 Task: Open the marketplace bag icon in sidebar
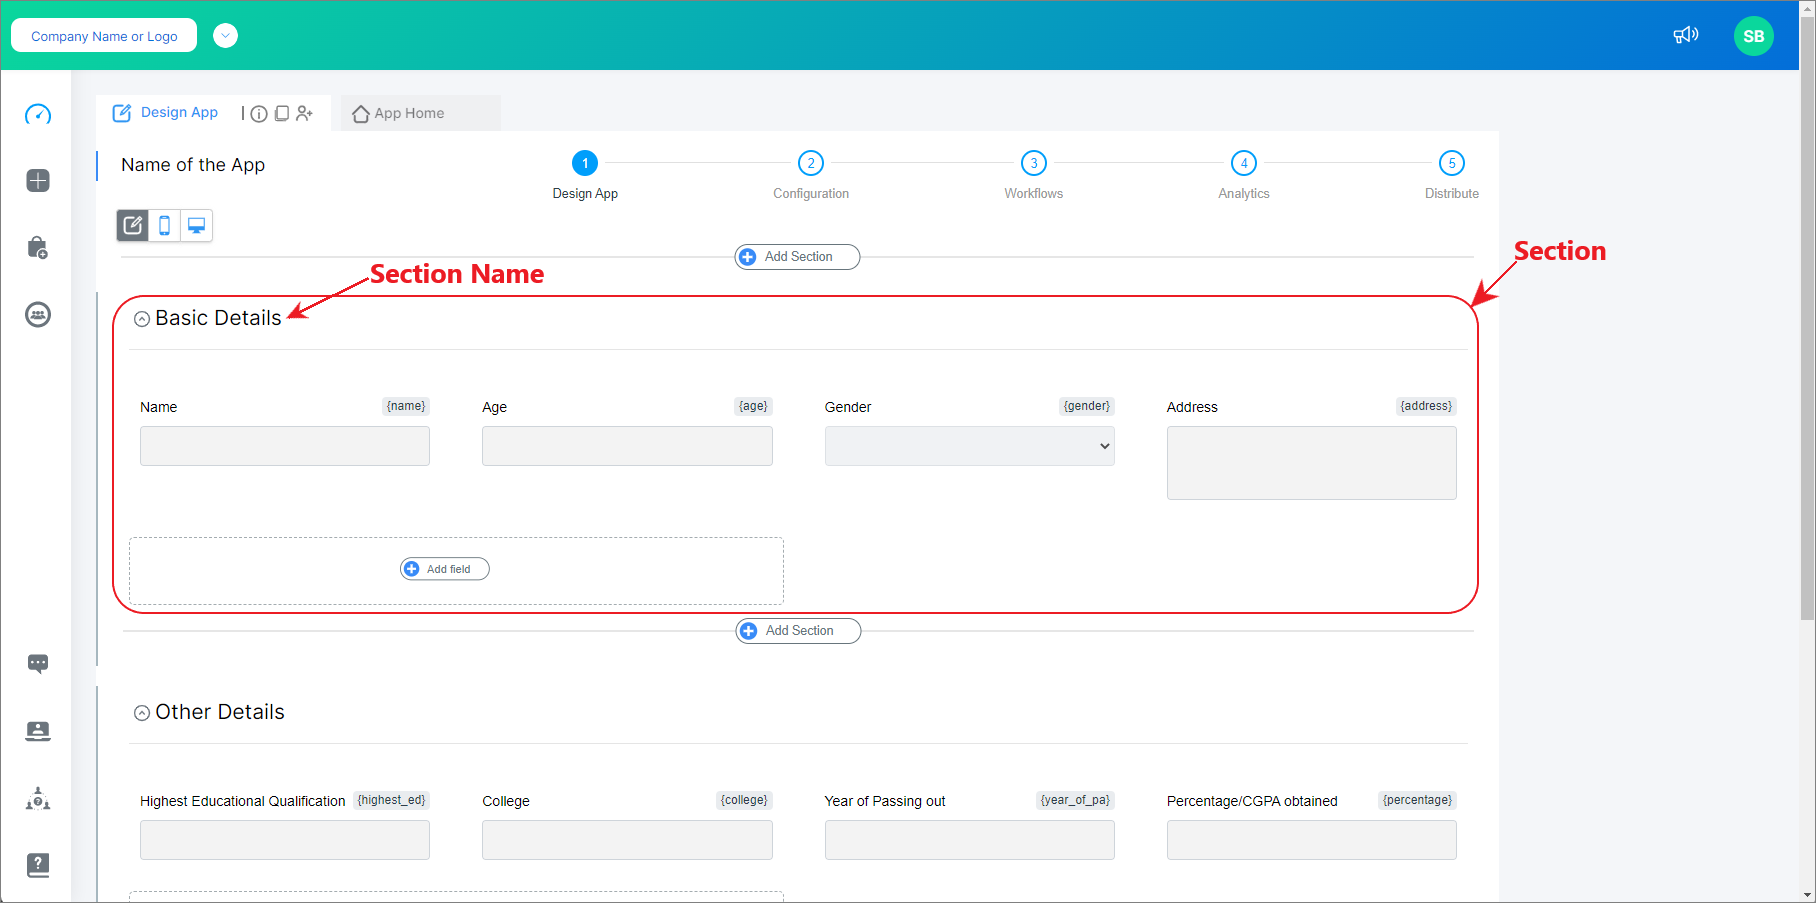point(37,247)
